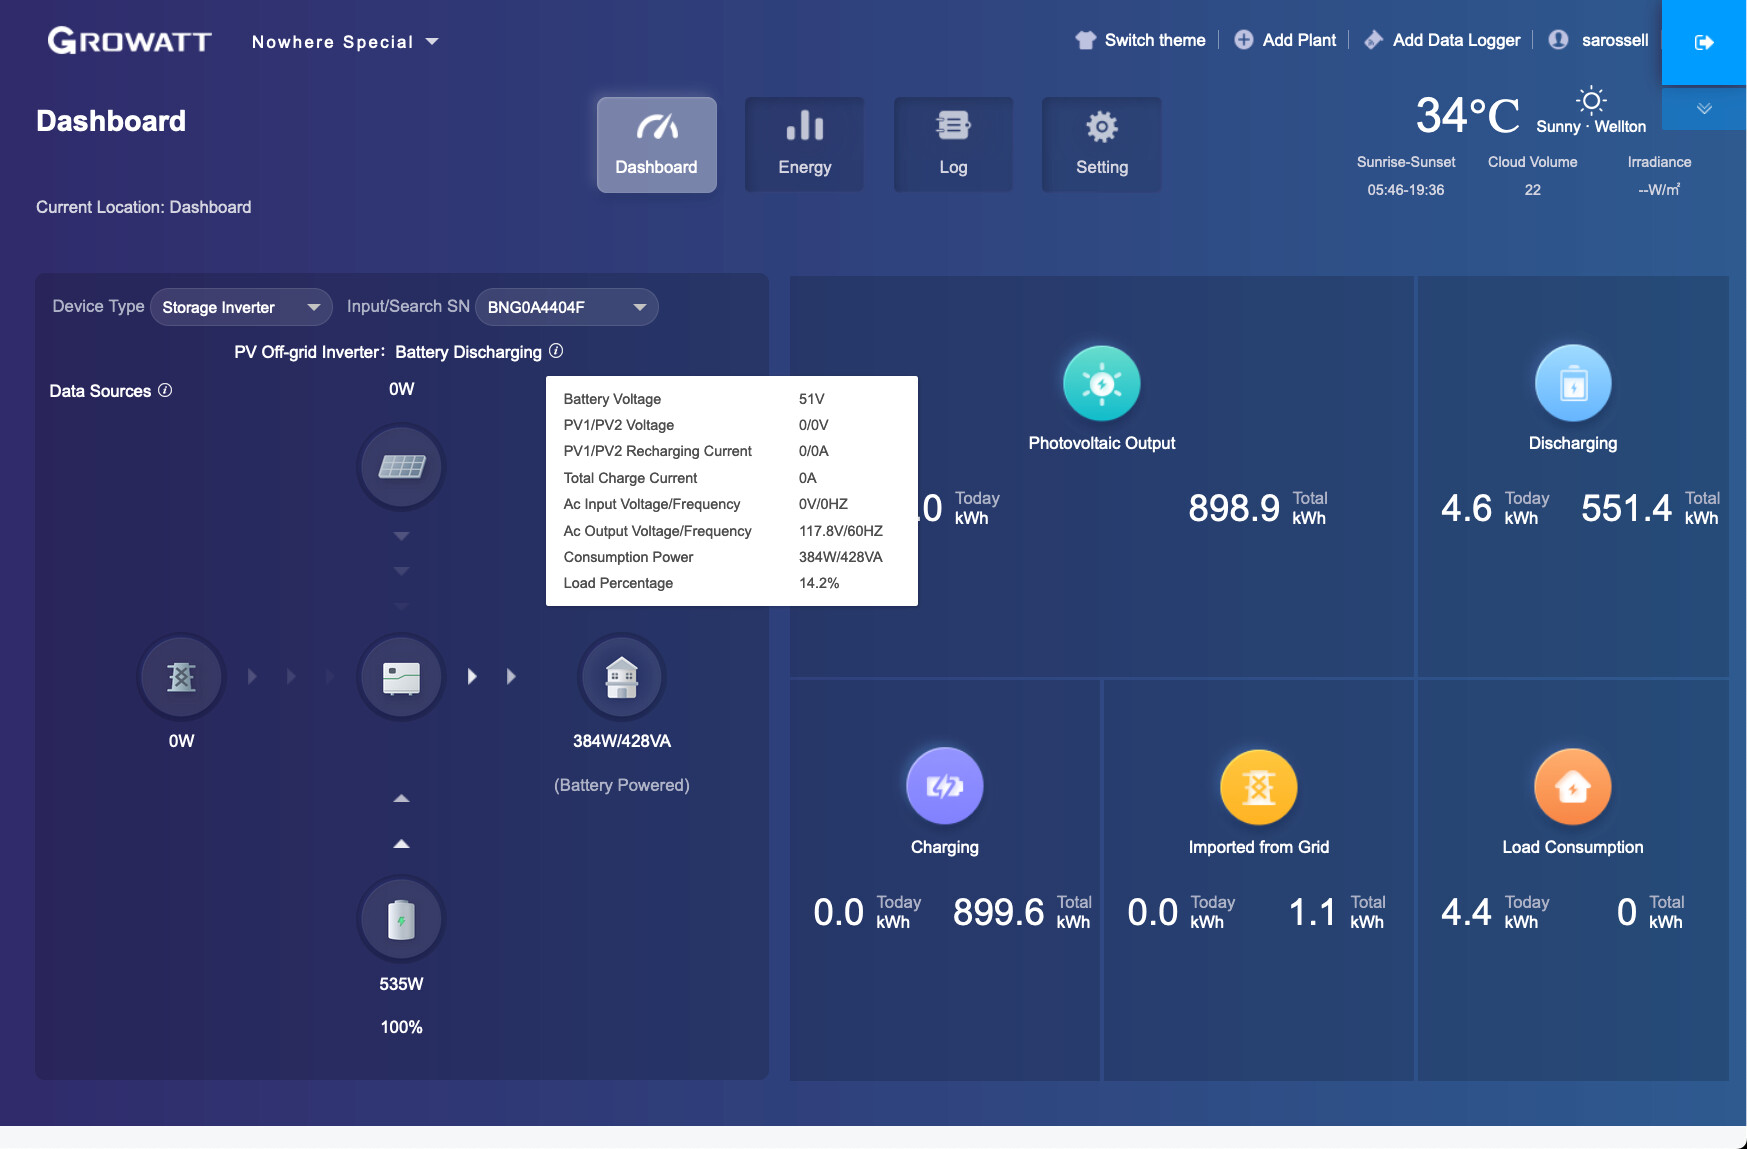Click the grid tower icon in flow diagram
This screenshot has width=1747, height=1149.
tap(181, 677)
